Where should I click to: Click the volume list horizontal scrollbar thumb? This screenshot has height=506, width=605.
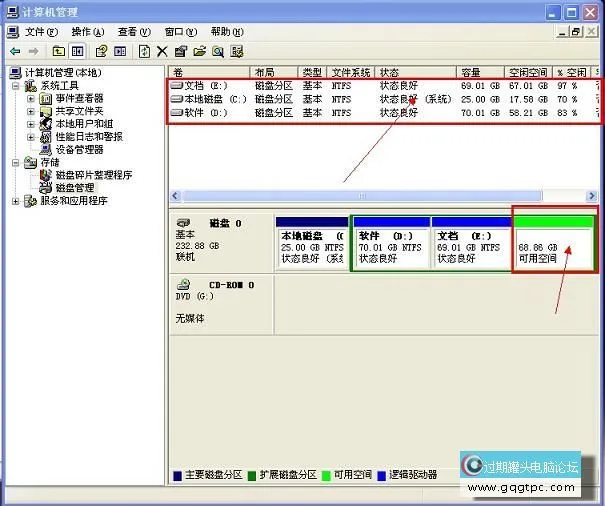point(362,196)
